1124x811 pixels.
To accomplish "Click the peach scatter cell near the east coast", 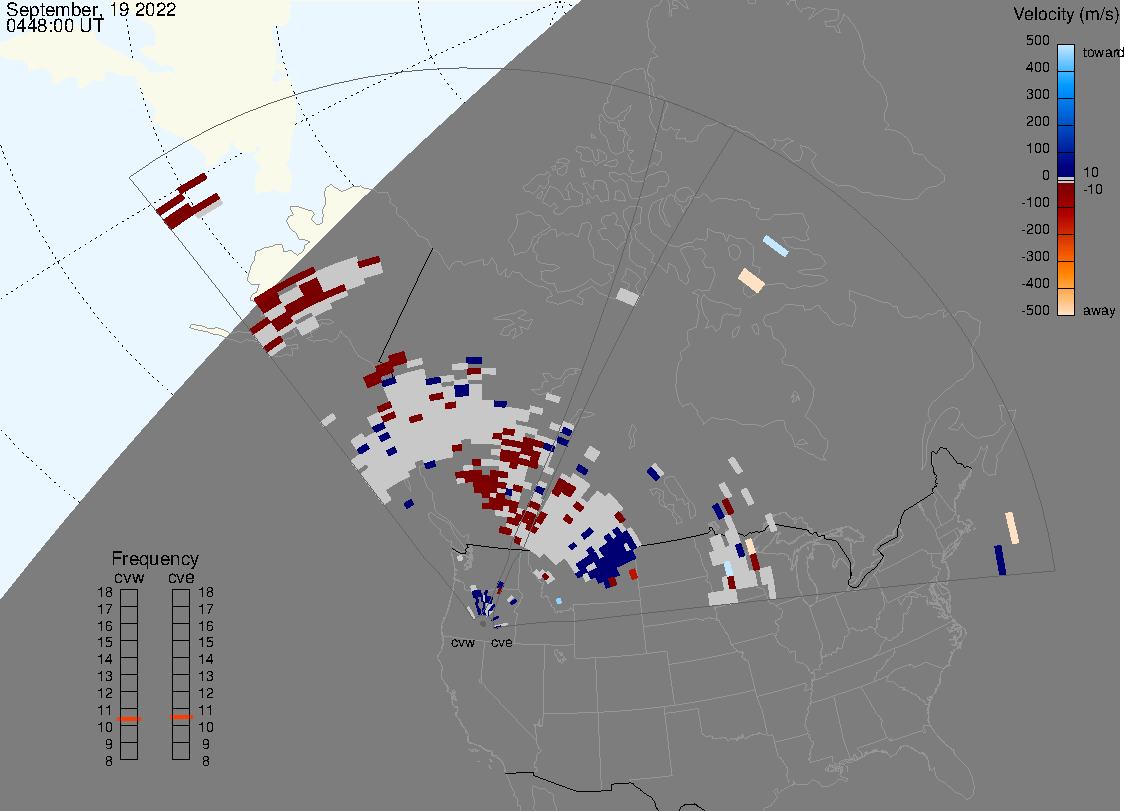I will pyautogui.click(x=1012, y=528).
